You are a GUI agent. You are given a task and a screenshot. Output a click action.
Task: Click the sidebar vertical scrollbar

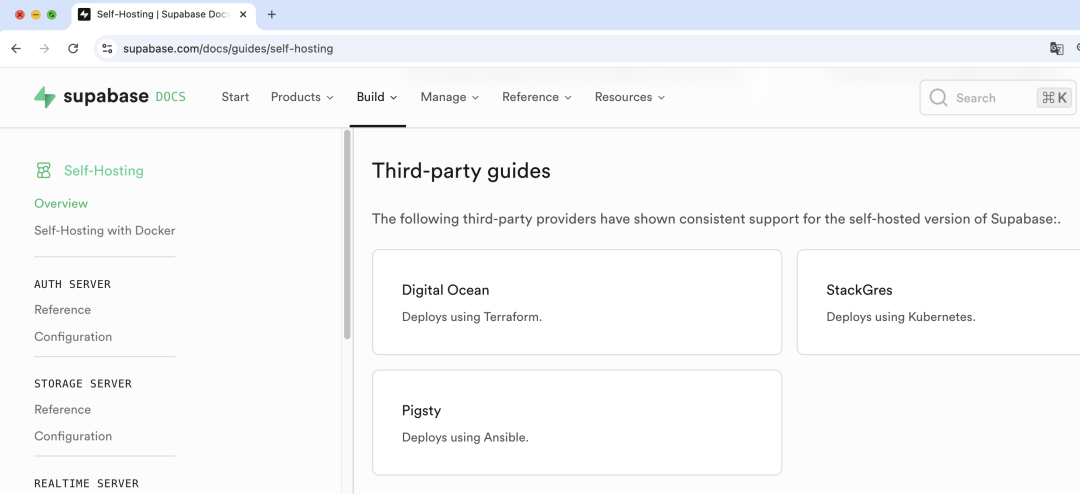click(x=347, y=235)
